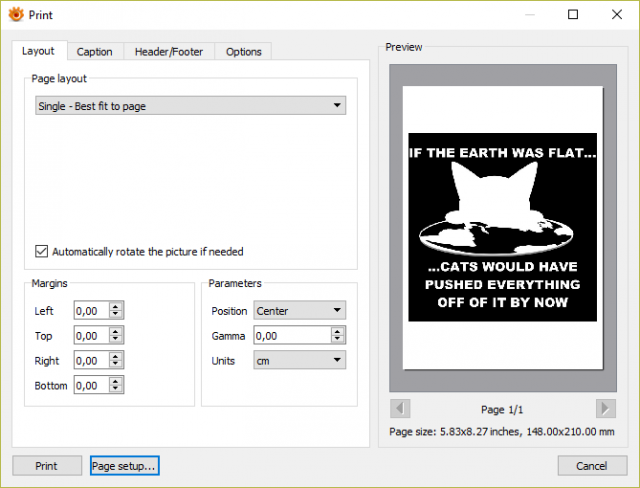640x488 pixels.
Task: Expand the Units dropdown showing cm
Action: click(300, 360)
